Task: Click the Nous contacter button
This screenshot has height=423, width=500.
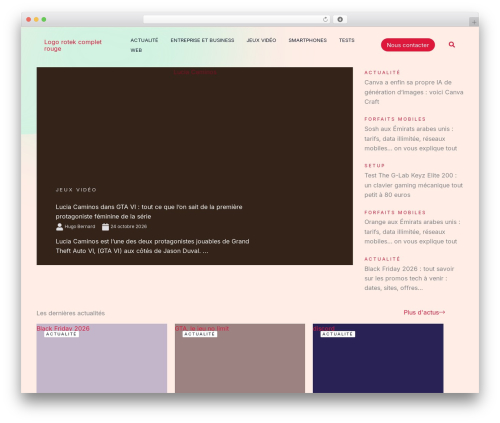Action: [x=408, y=45]
